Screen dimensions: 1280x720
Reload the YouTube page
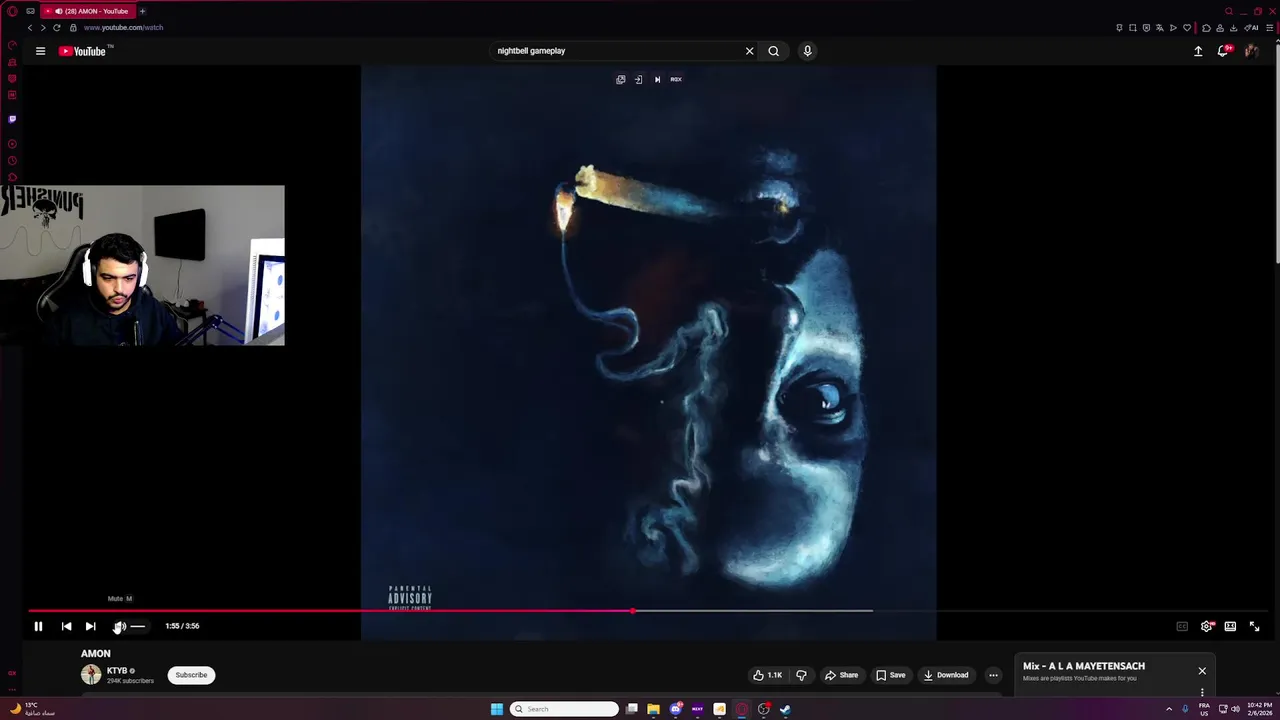[x=56, y=28]
